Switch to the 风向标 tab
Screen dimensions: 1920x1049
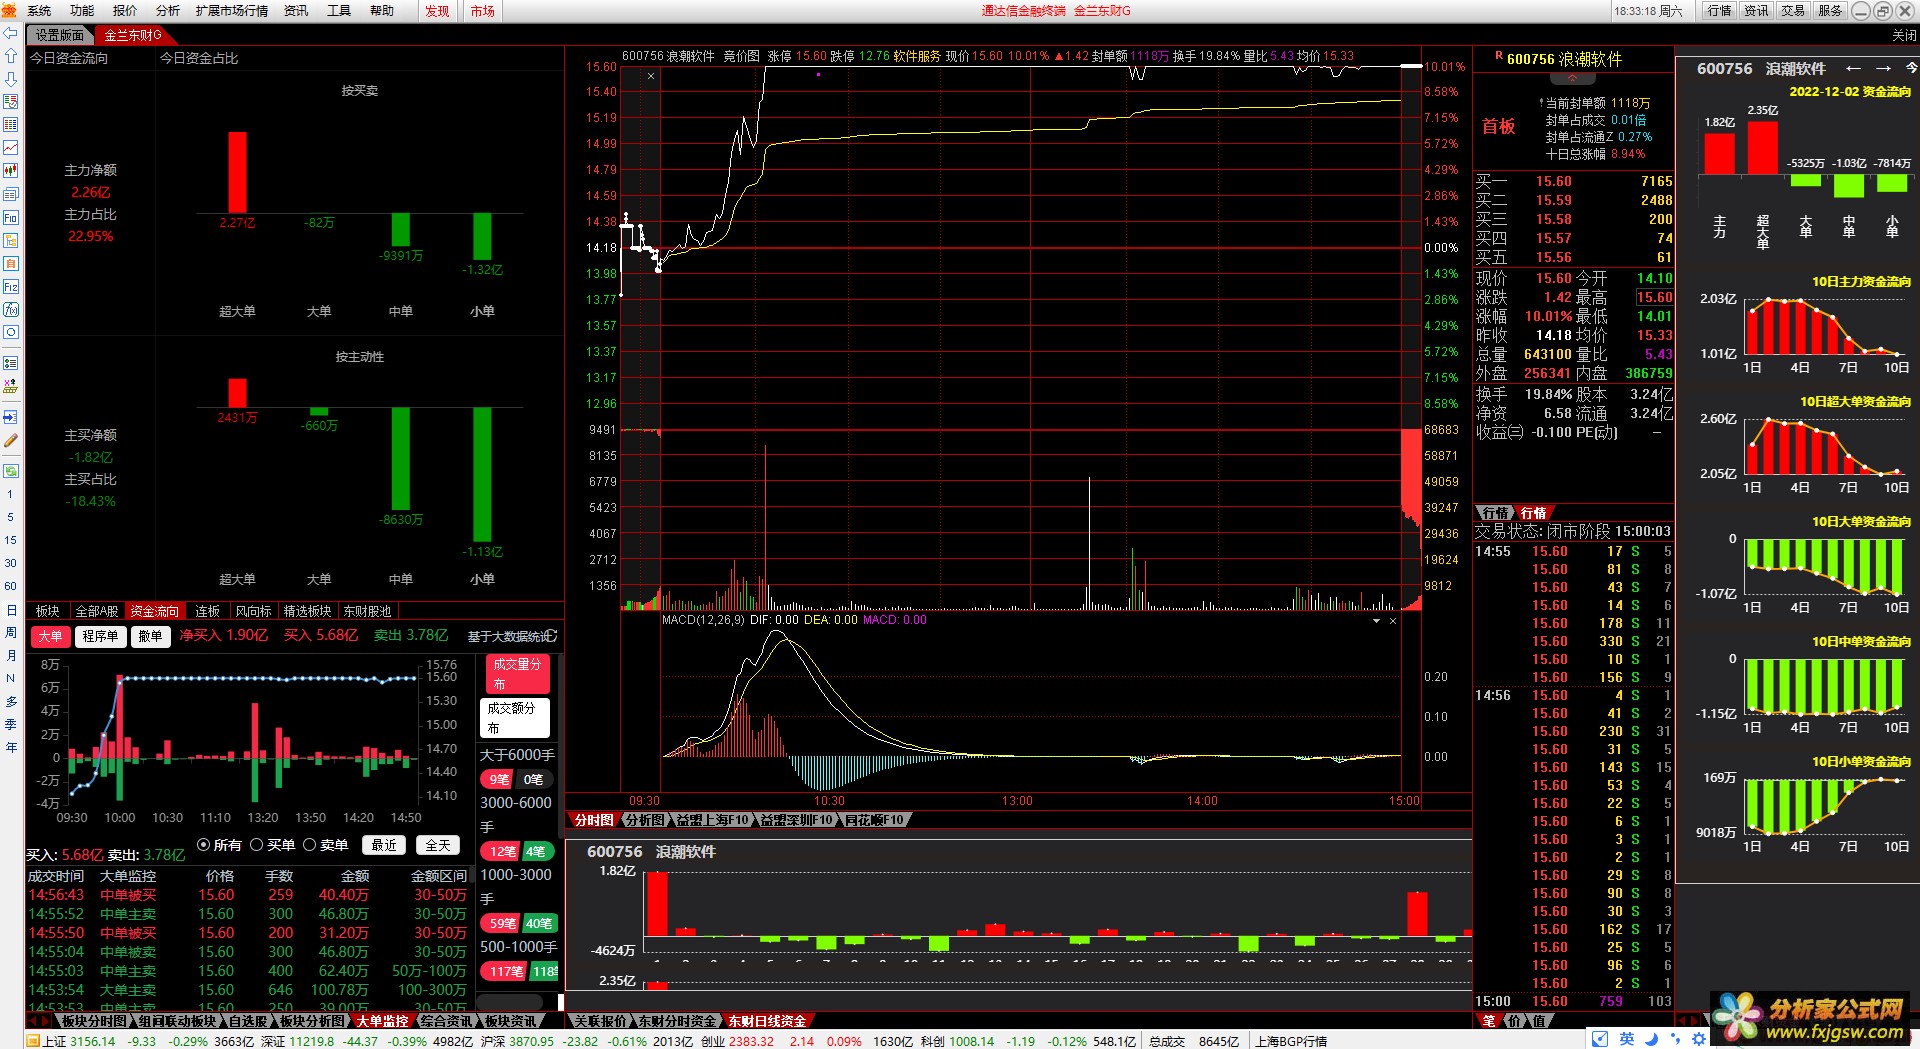[253, 611]
